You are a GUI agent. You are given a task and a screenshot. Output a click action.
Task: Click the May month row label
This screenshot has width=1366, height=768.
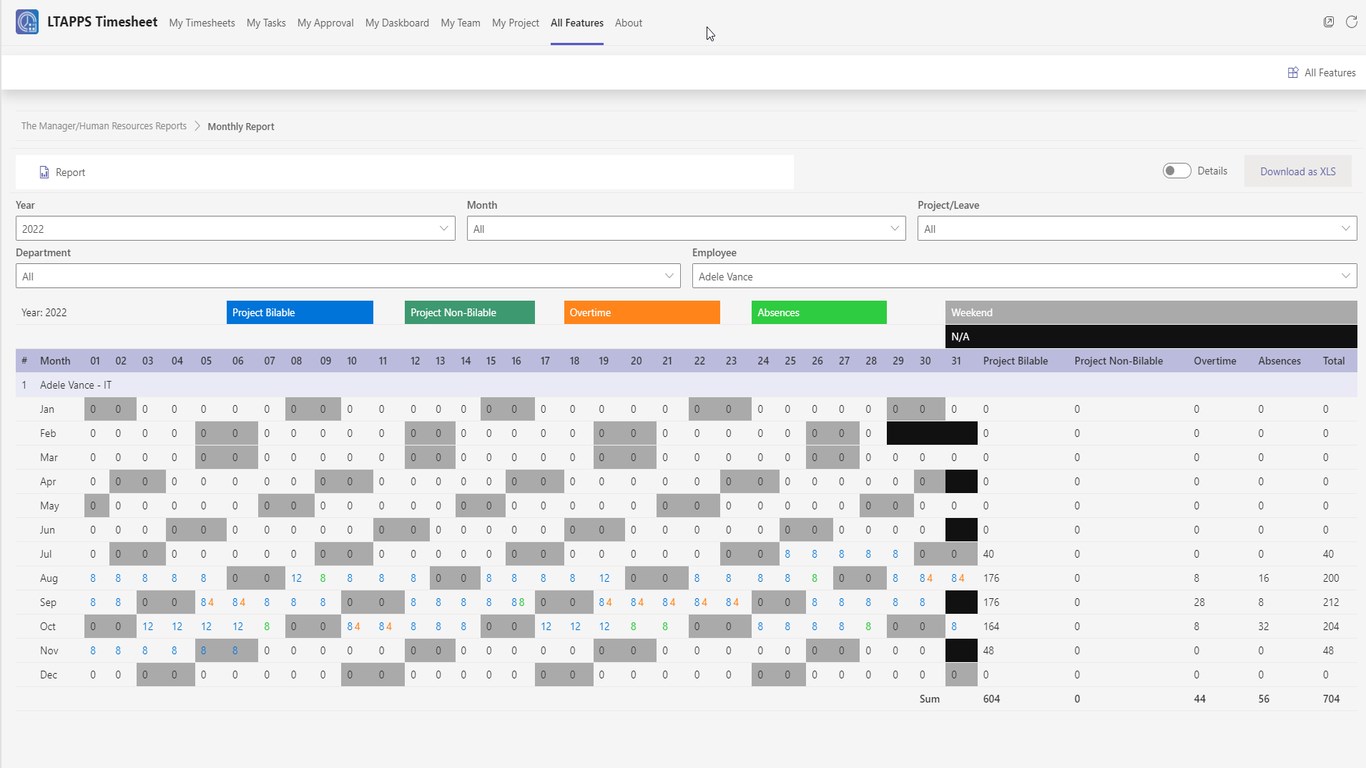coord(49,505)
